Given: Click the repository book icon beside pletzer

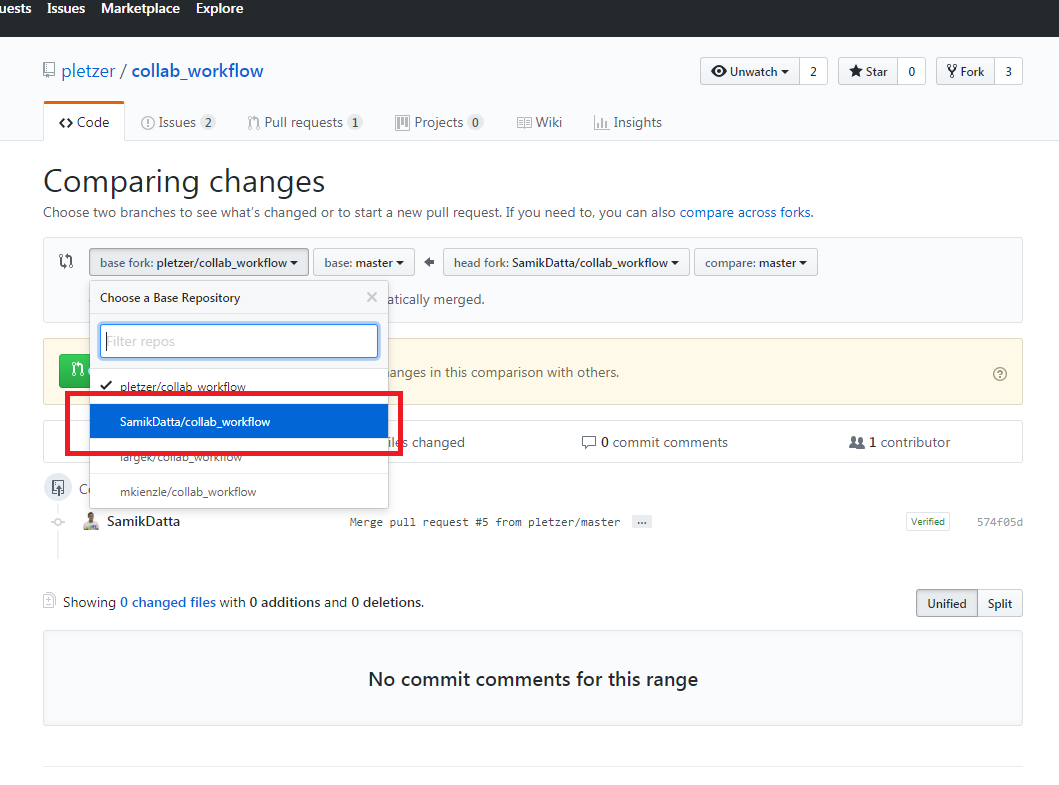Looking at the screenshot, I should 49,70.
